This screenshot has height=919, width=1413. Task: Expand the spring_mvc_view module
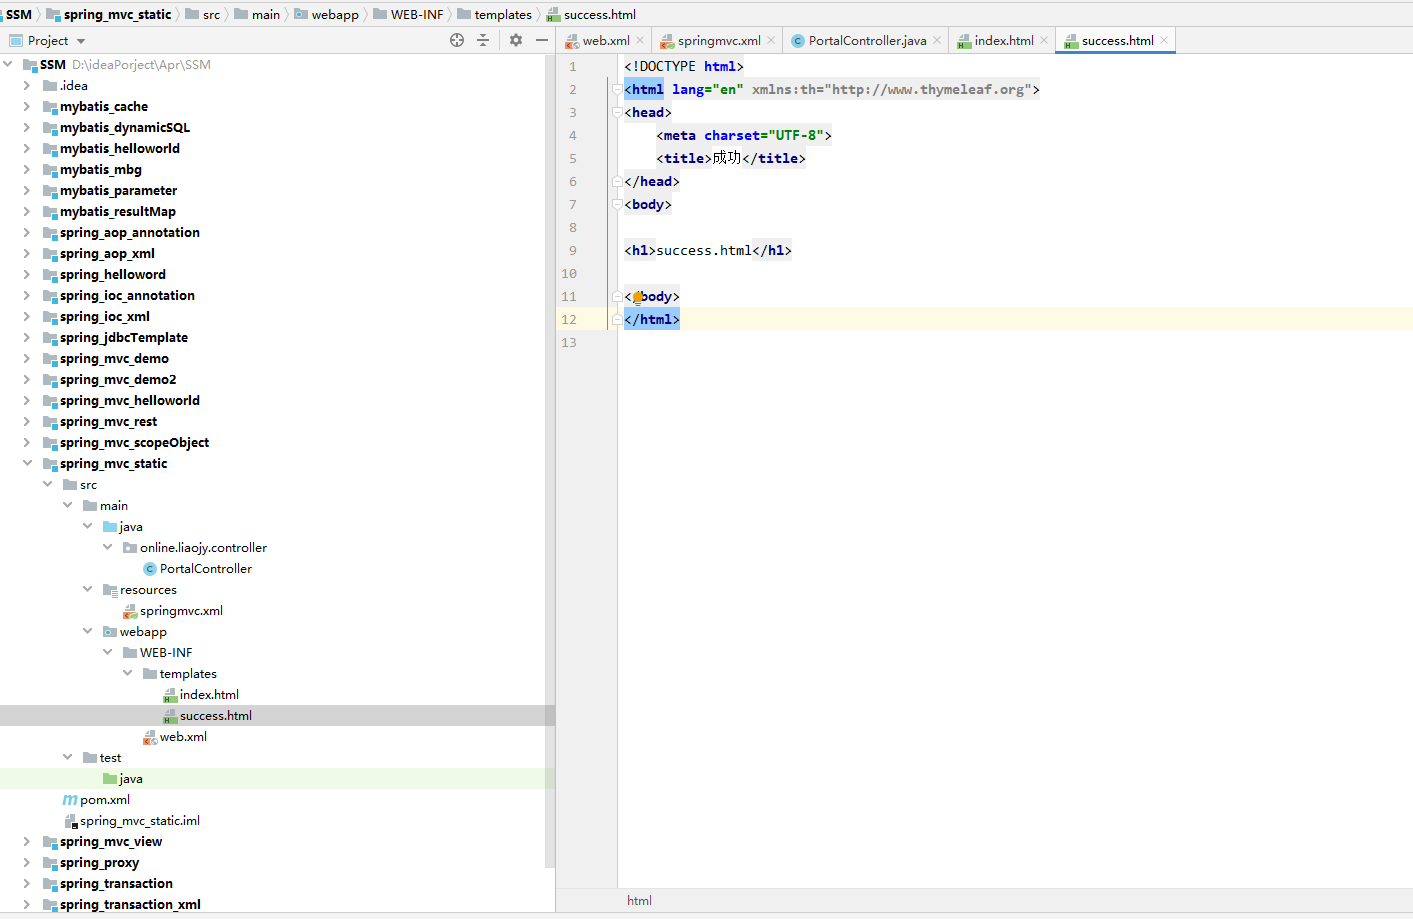click(27, 841)
